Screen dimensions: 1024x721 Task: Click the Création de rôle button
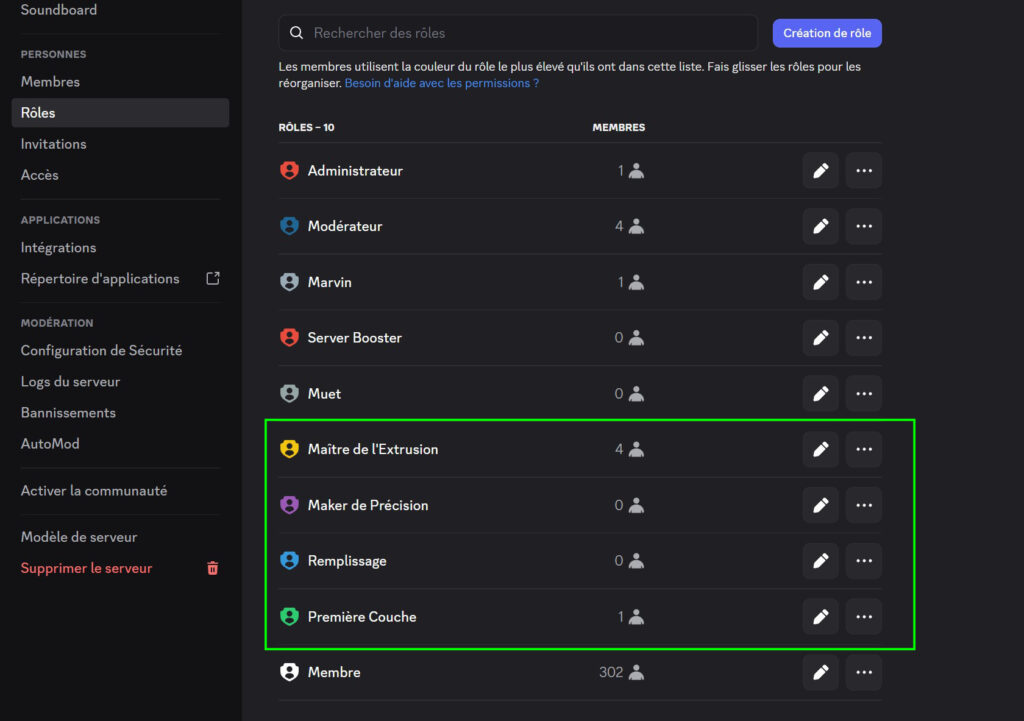826,33
